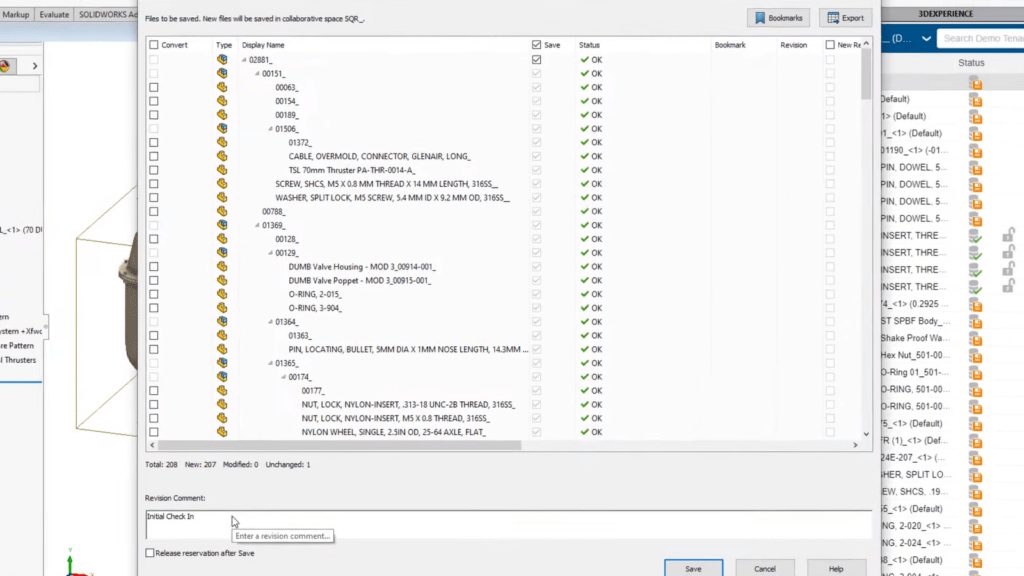
Task: Open dropdown arrow in 3DEXPERIENCE panel header
Action: [926, 39]
